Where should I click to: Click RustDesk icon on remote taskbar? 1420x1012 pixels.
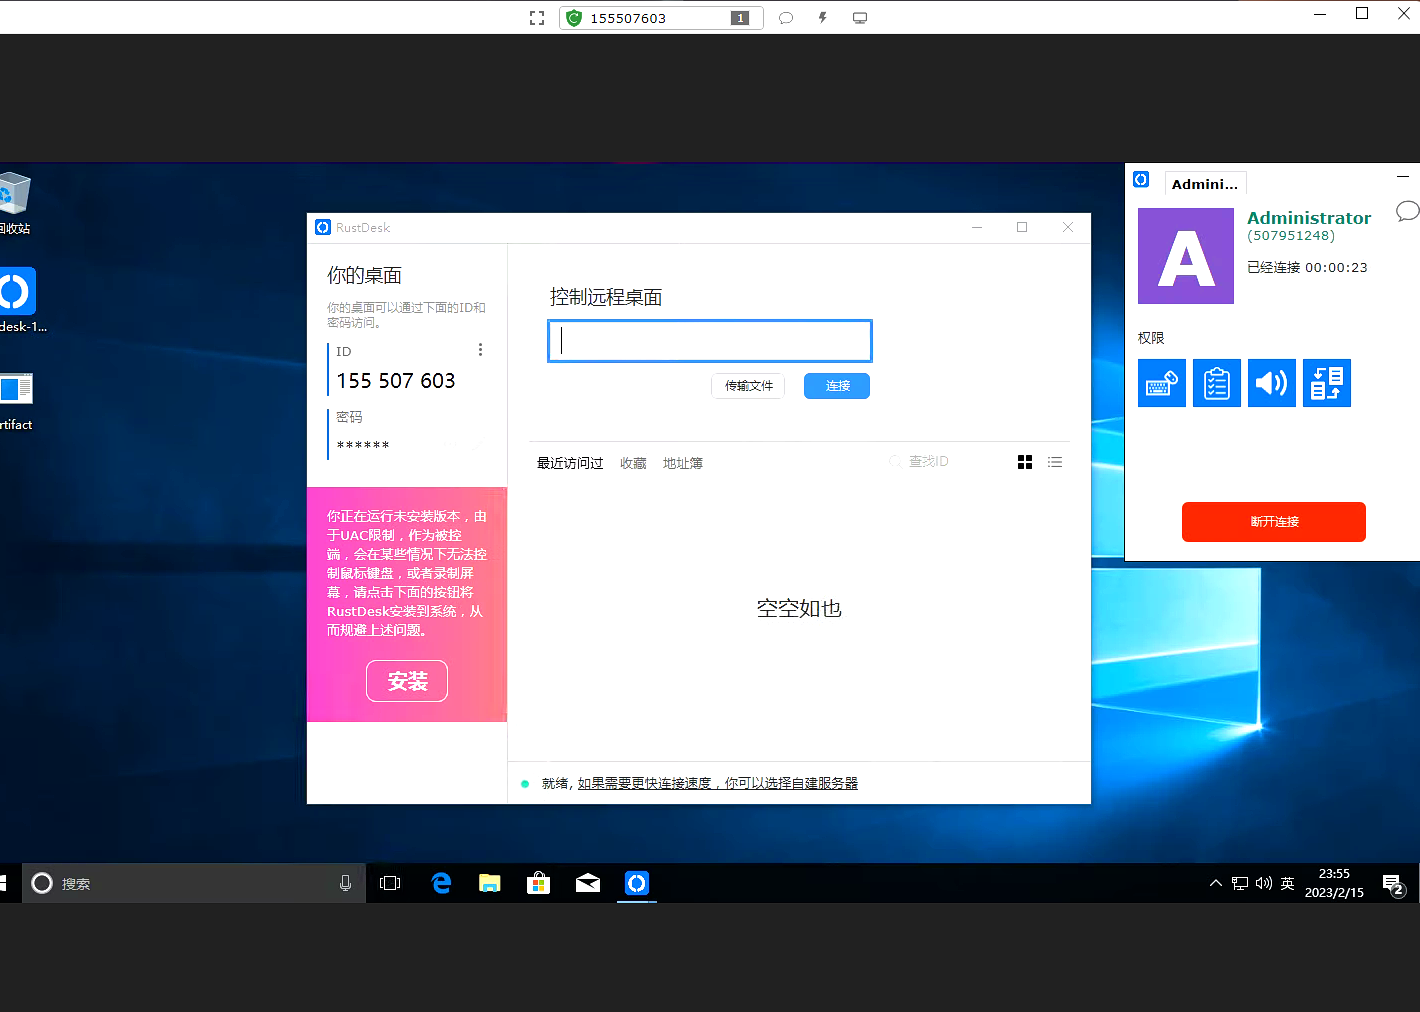pos(637,883)
